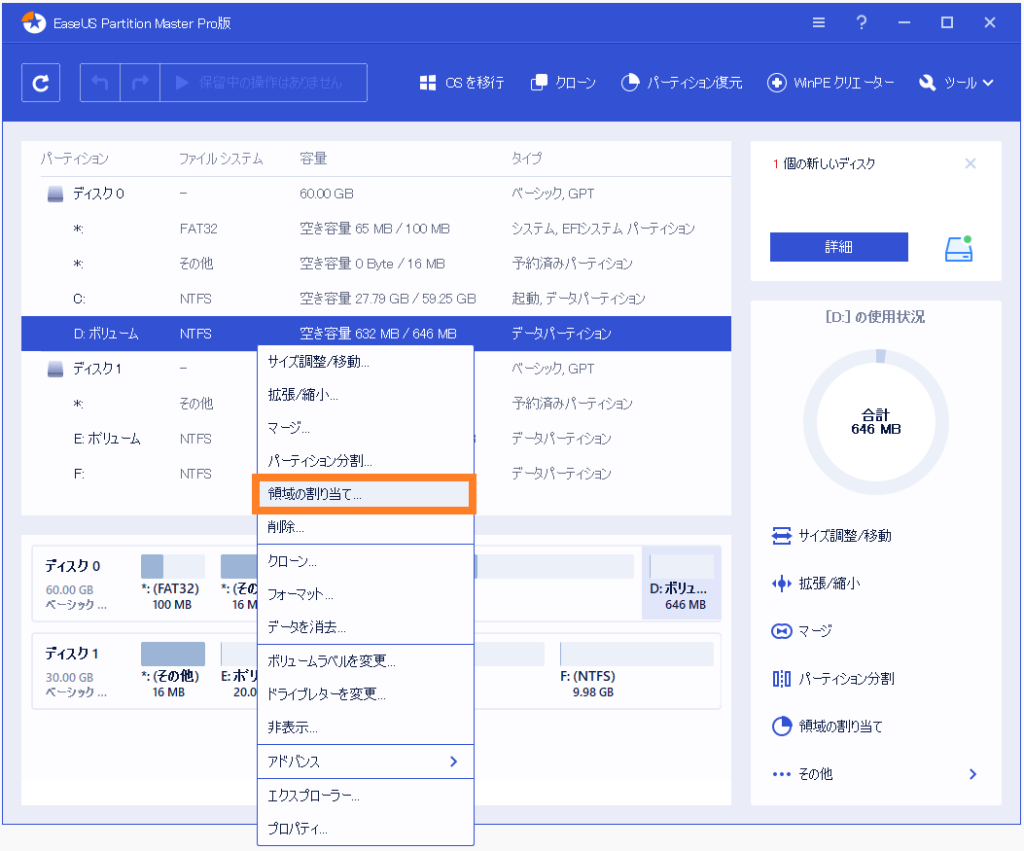Open help with the question mark icon
Screen dimensions: 1024x851
(861, 23)
